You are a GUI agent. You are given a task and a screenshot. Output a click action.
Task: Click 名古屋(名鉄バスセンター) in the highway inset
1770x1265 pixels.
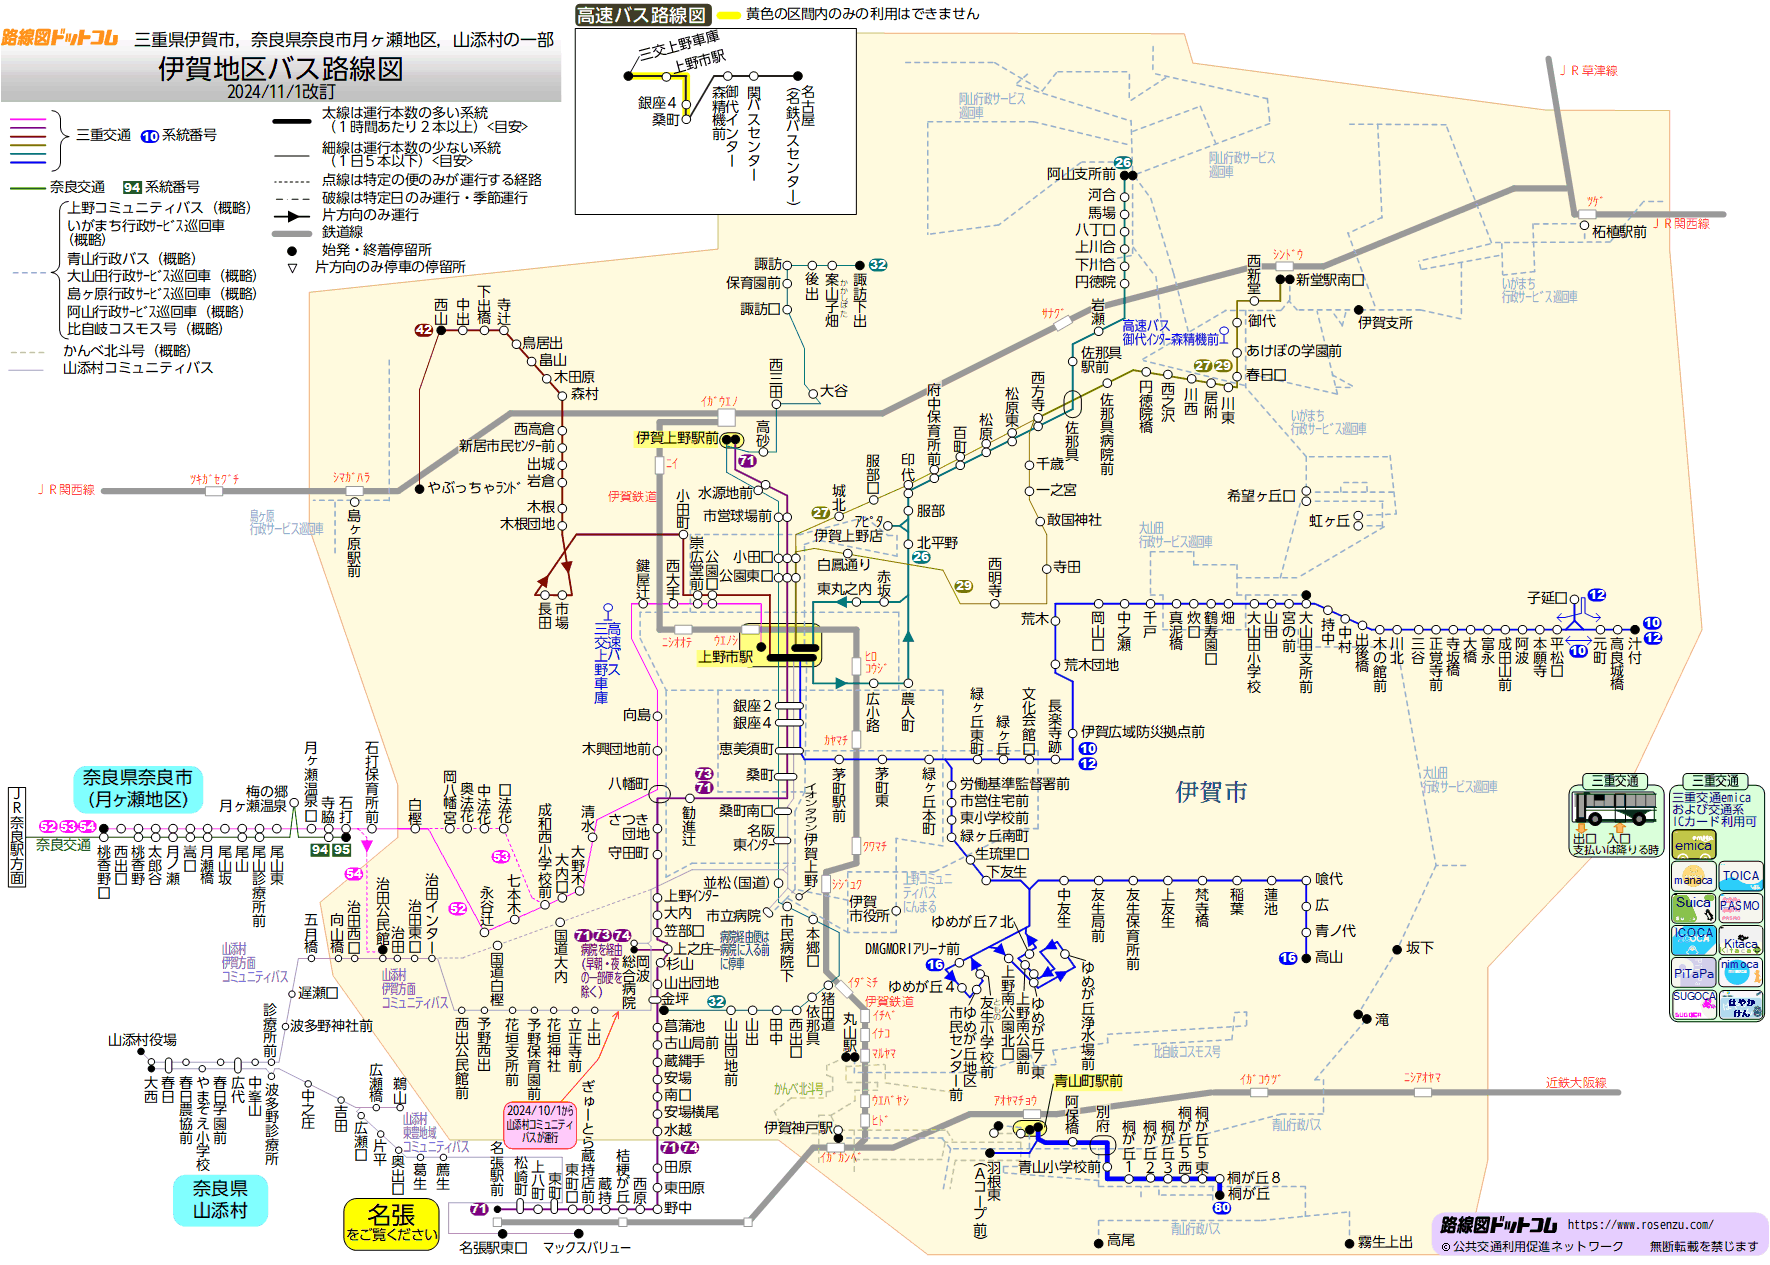click(799, 146)
